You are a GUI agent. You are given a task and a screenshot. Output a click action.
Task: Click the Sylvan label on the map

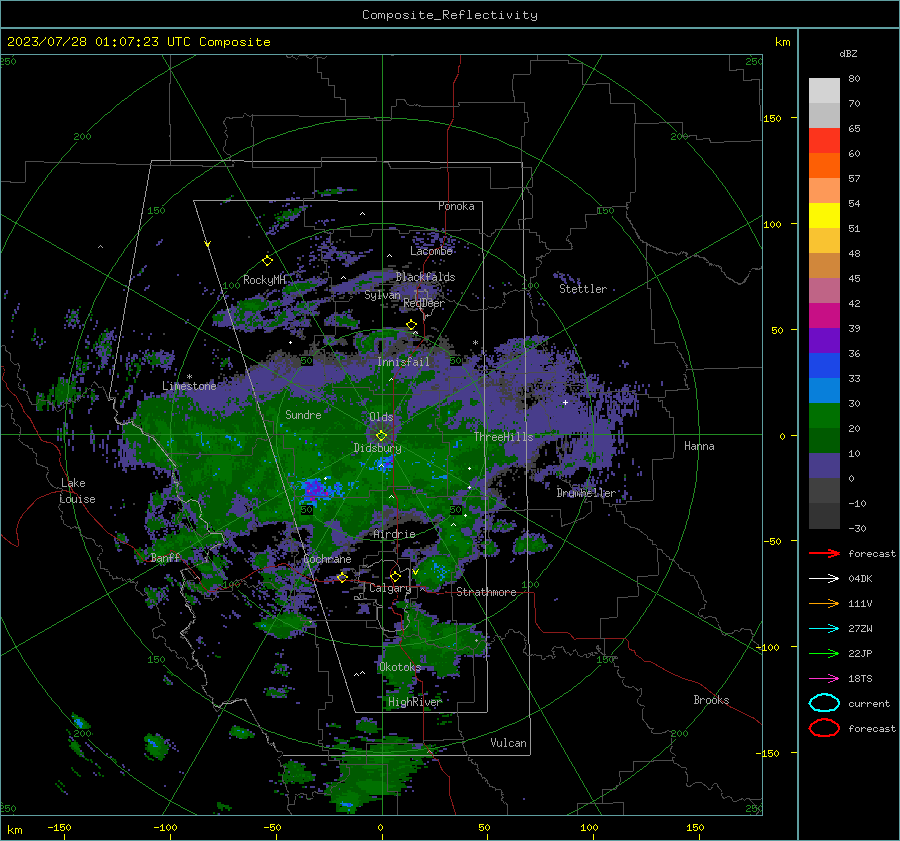[382, 295]
